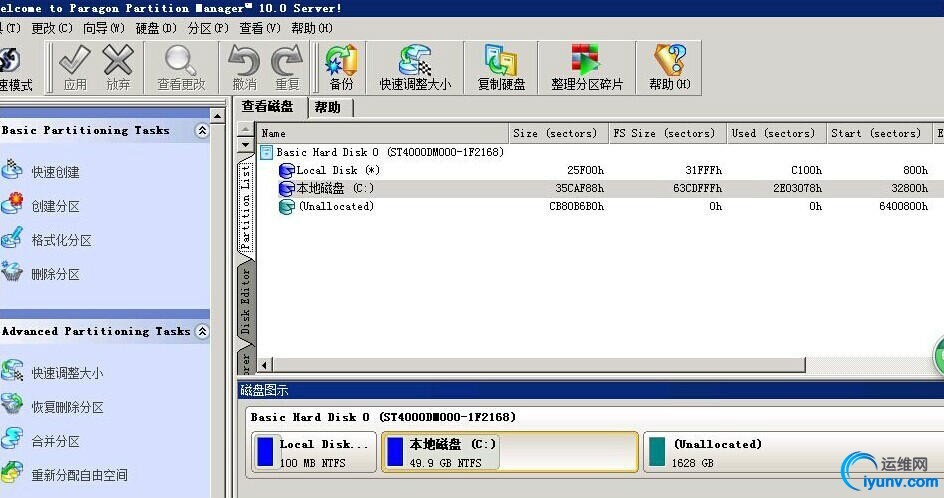Select 快速创建 in Basic Partitioning Tasks
This screenshot has width=944, height=498.
(x=55, y=172)
